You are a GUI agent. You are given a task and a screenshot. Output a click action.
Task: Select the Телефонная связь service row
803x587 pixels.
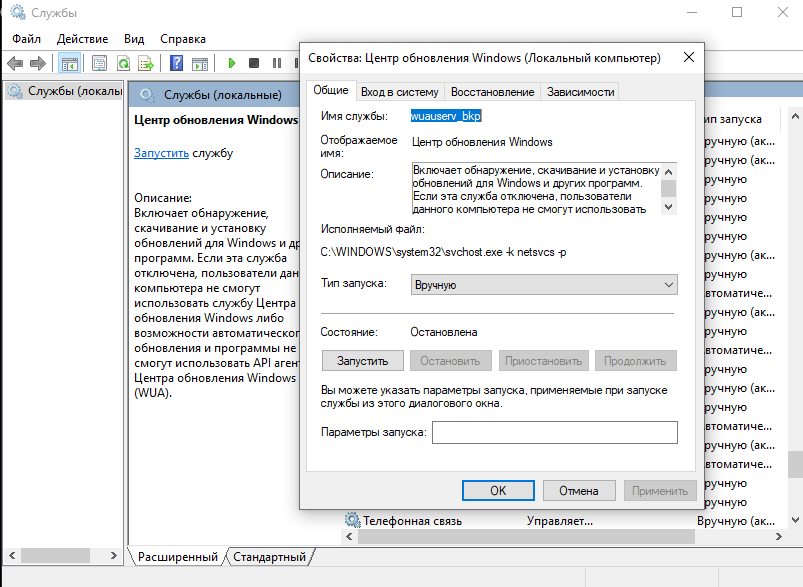pos(561,520)
